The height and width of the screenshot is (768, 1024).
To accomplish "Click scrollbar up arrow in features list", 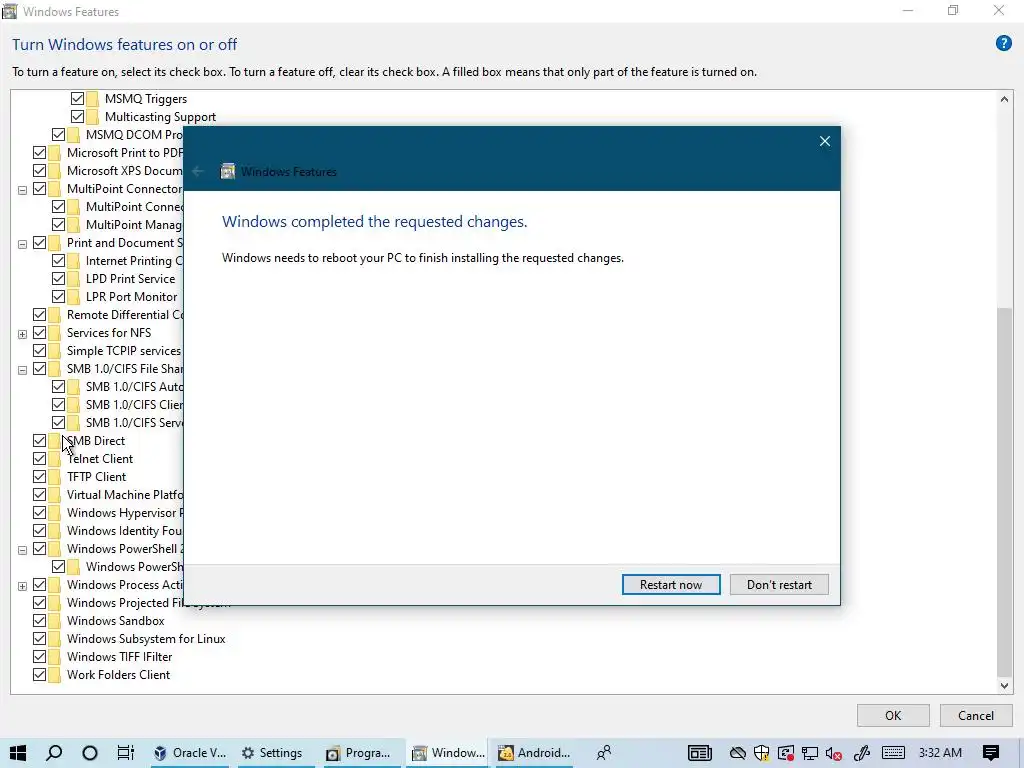I will click(x=1004, y=99).
